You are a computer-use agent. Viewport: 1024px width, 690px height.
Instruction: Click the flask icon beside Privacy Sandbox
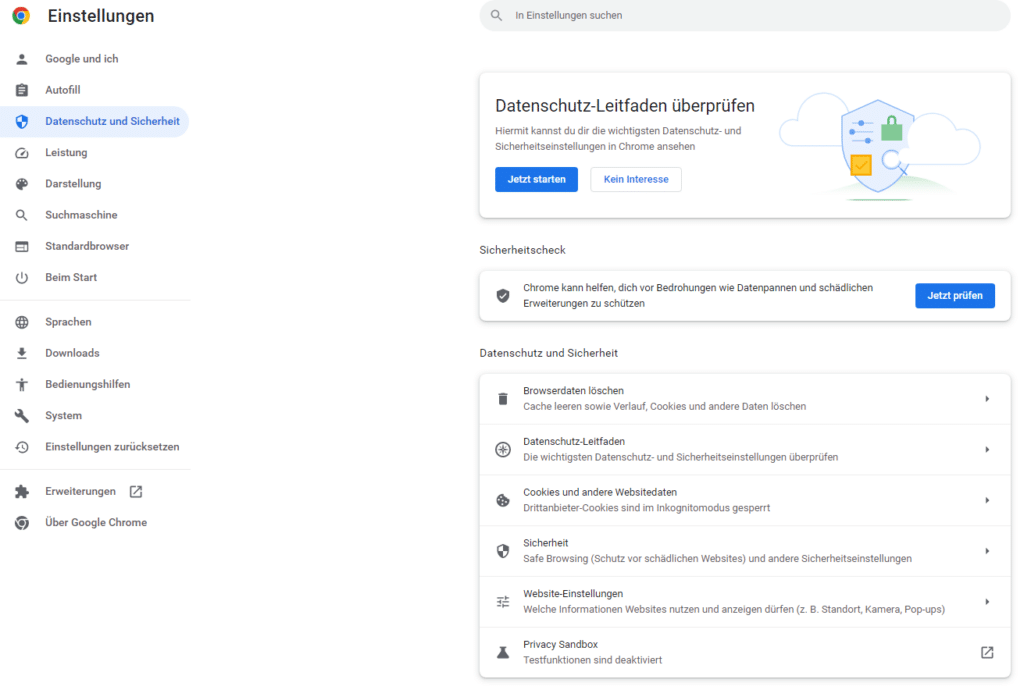pyautogui.click(x=503, y=653)
